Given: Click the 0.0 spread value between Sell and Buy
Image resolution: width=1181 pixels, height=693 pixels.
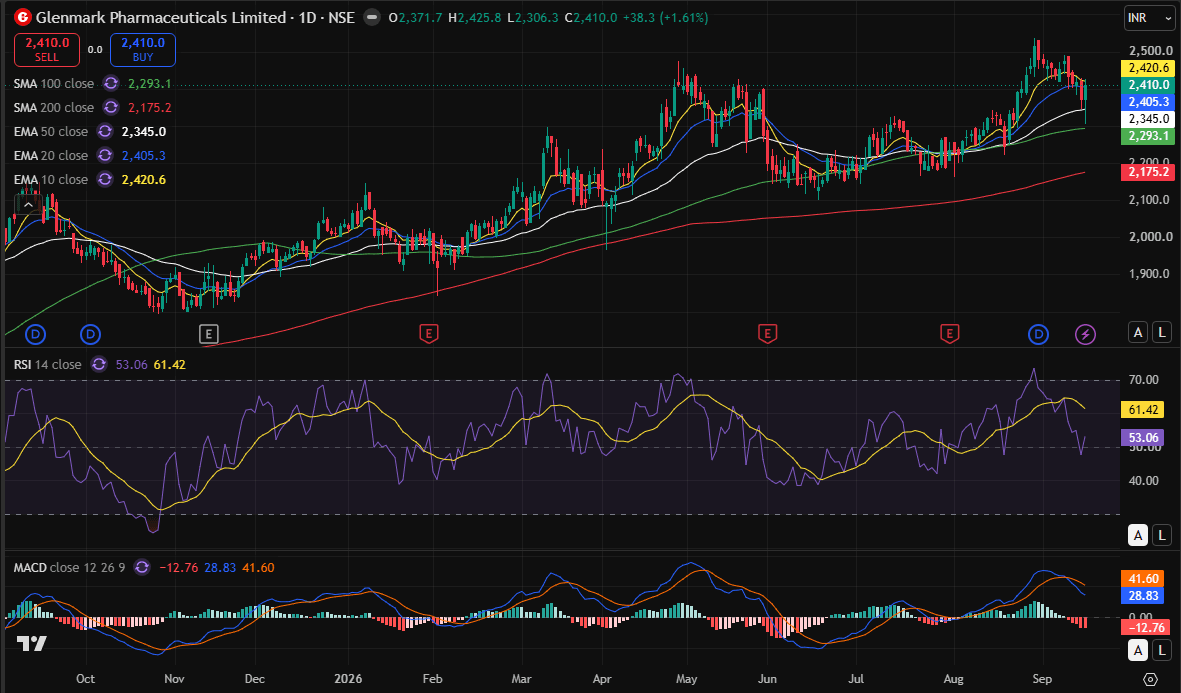Looking at the screenshot, I should click(x=95, y=50).
